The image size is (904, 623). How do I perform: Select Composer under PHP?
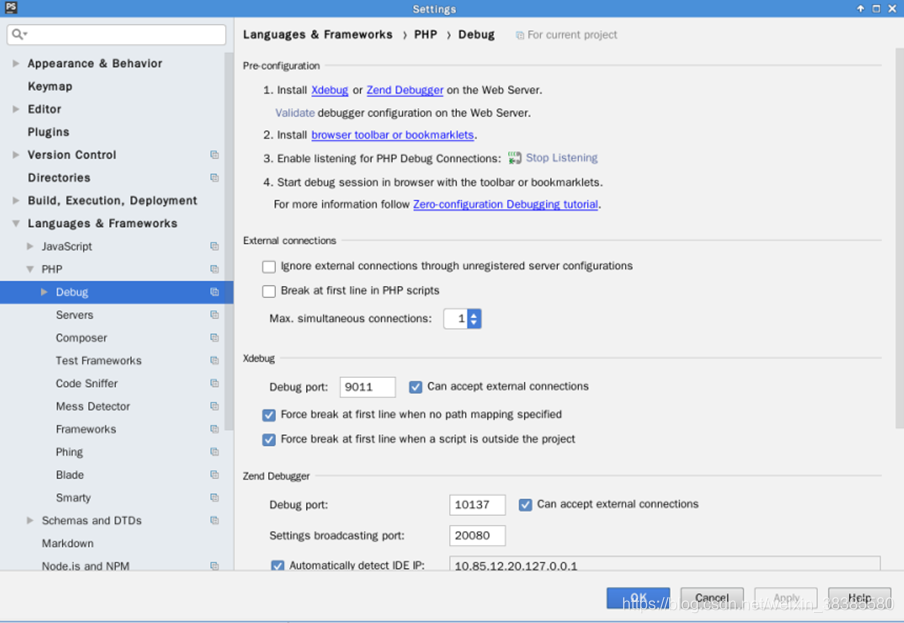point(81,338)
